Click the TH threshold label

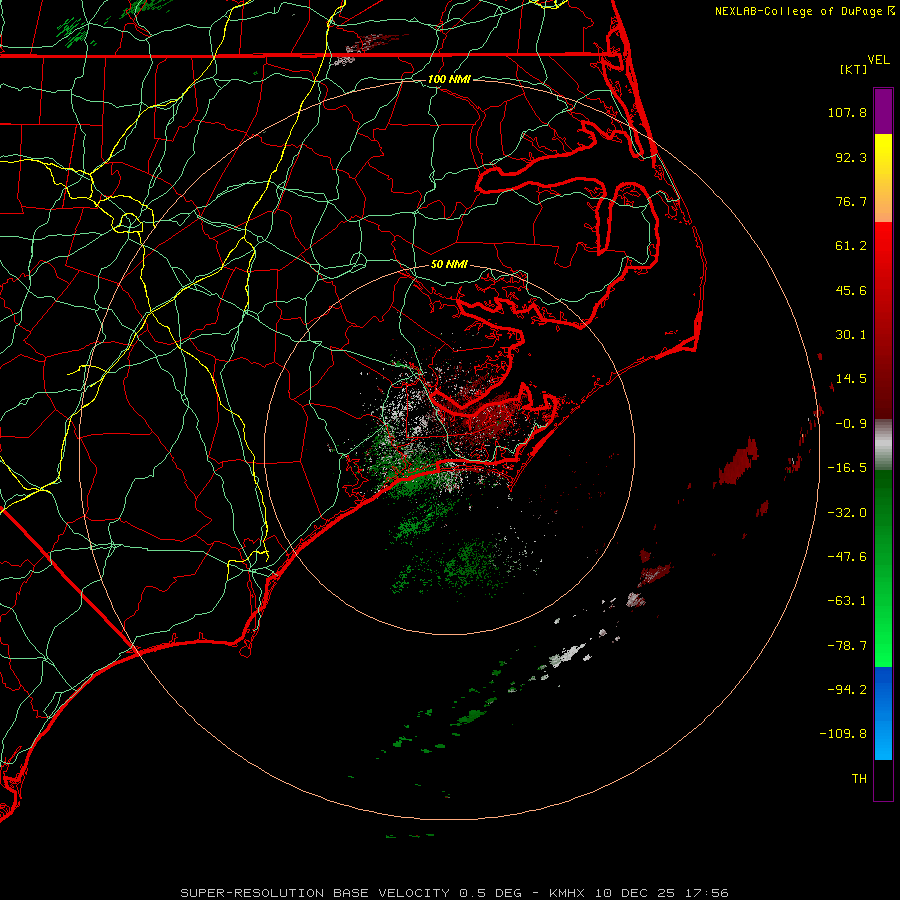(859, 778)
